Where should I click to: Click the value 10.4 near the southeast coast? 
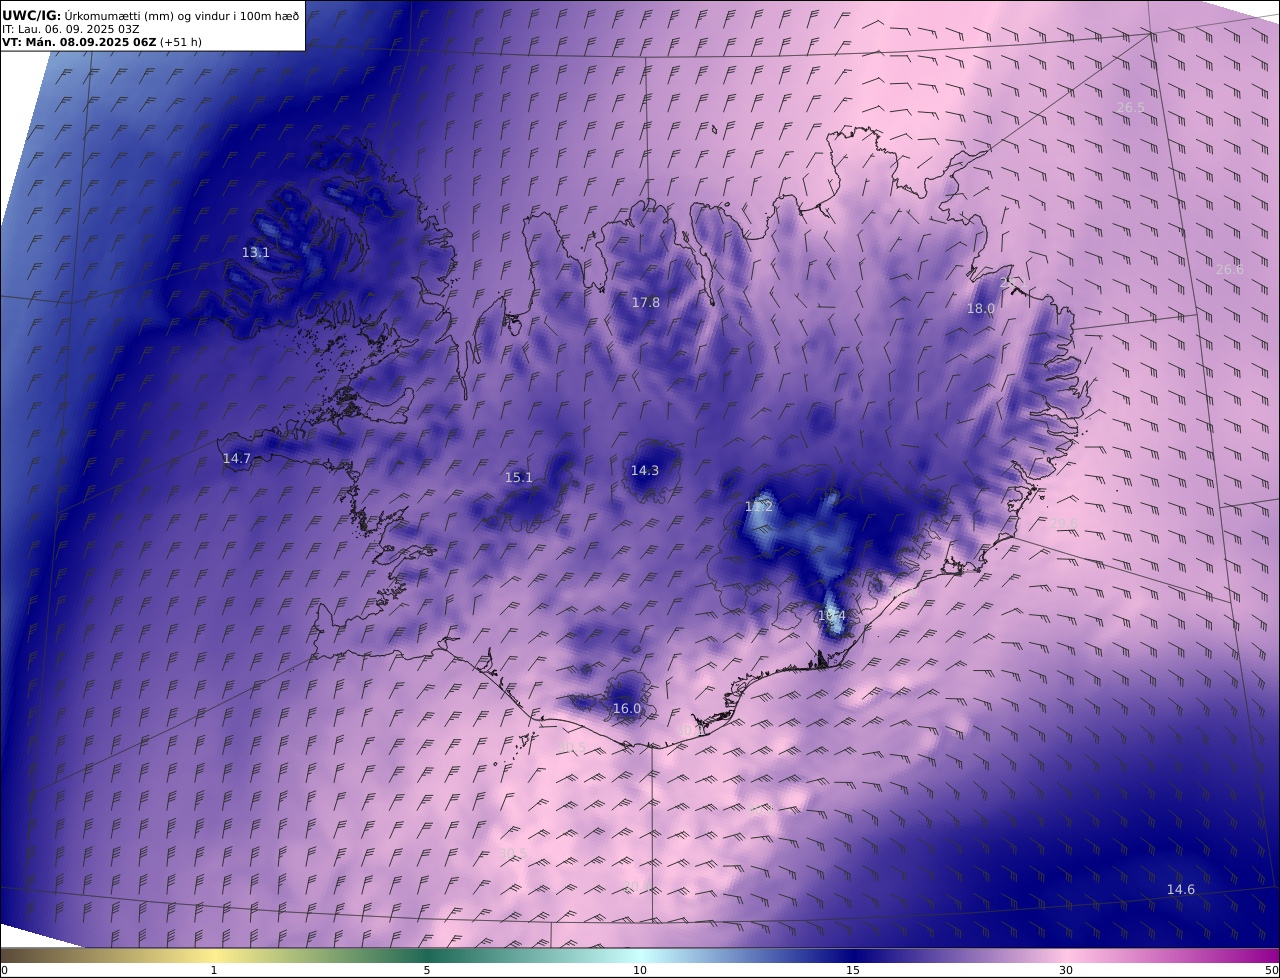[832, 616]
